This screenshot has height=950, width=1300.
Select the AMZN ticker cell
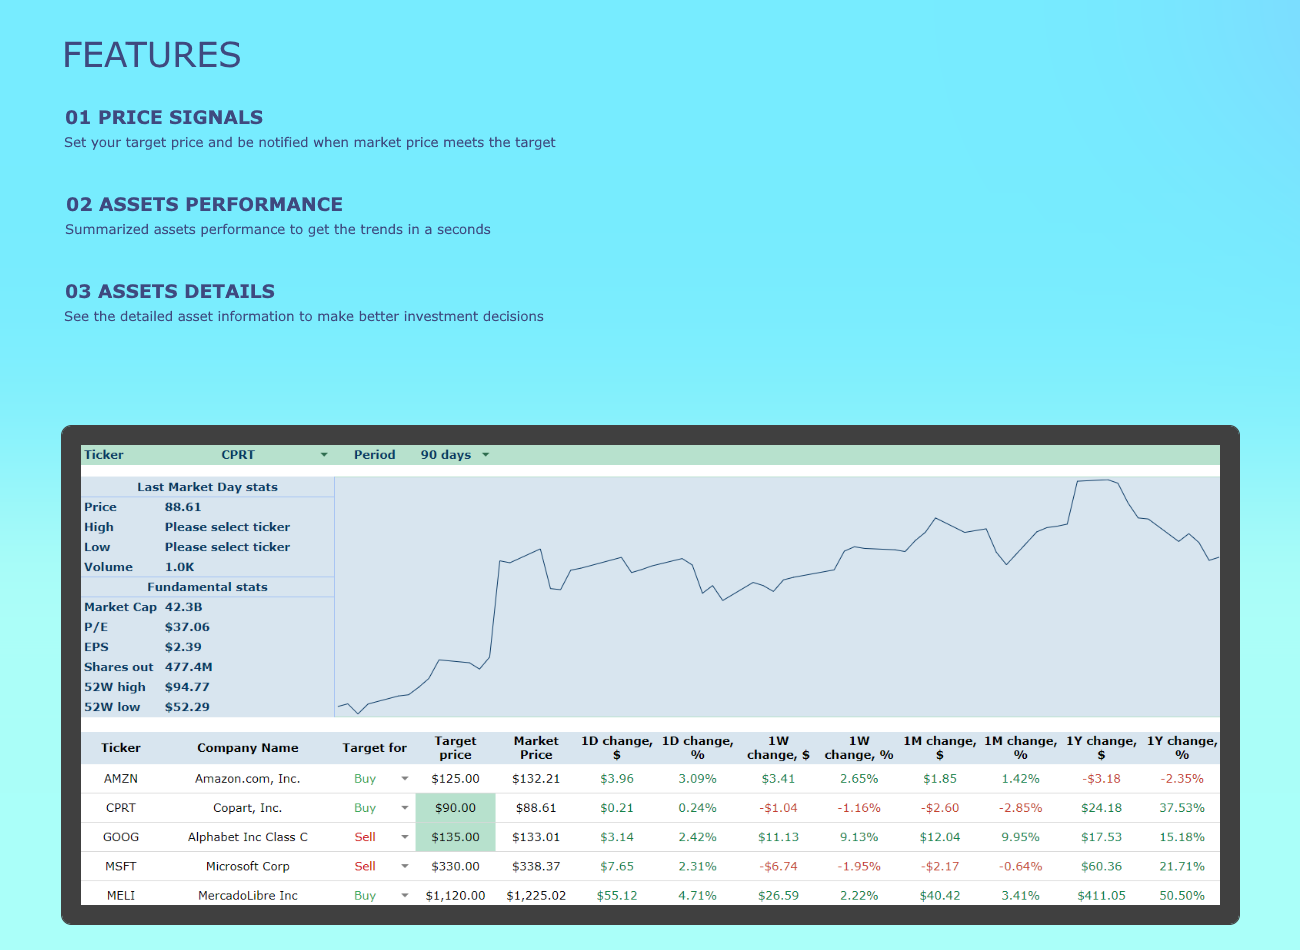coord(121,779)
